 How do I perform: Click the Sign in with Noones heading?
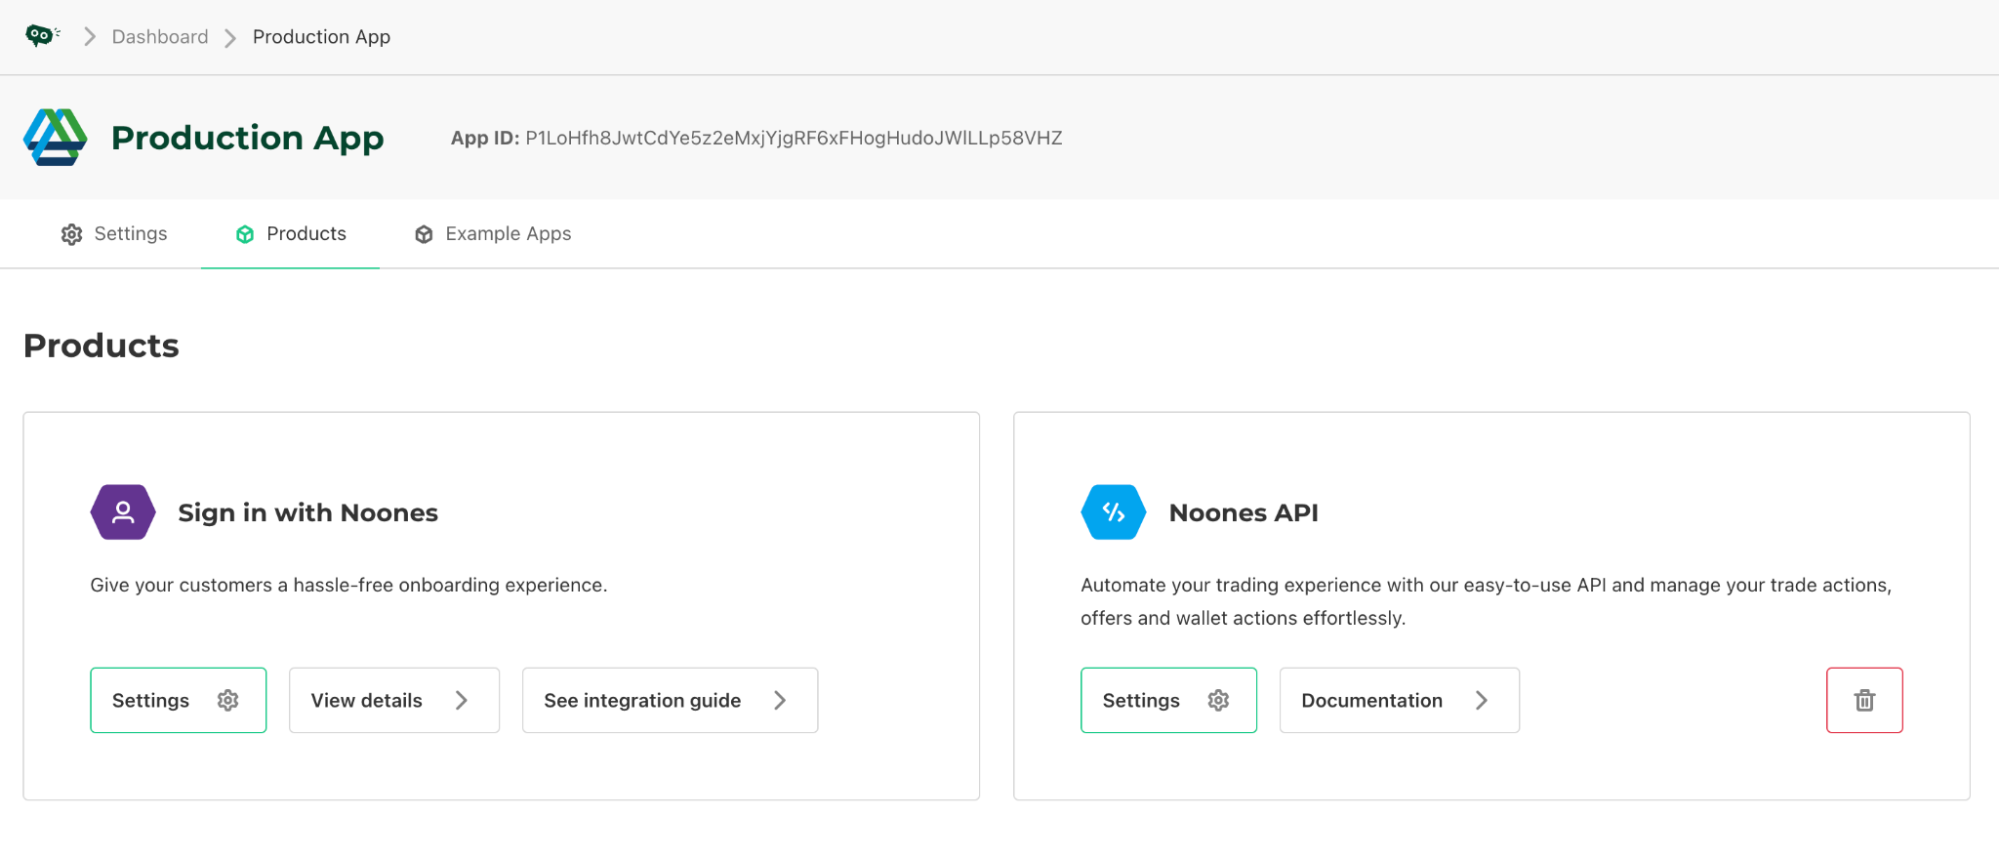pyautogui.click(x=308, y=513)
